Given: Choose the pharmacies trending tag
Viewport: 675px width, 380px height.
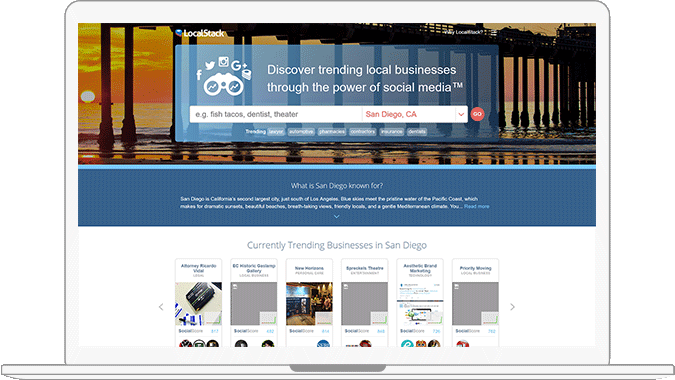Looking at the screenshot, I should point(331,132).
